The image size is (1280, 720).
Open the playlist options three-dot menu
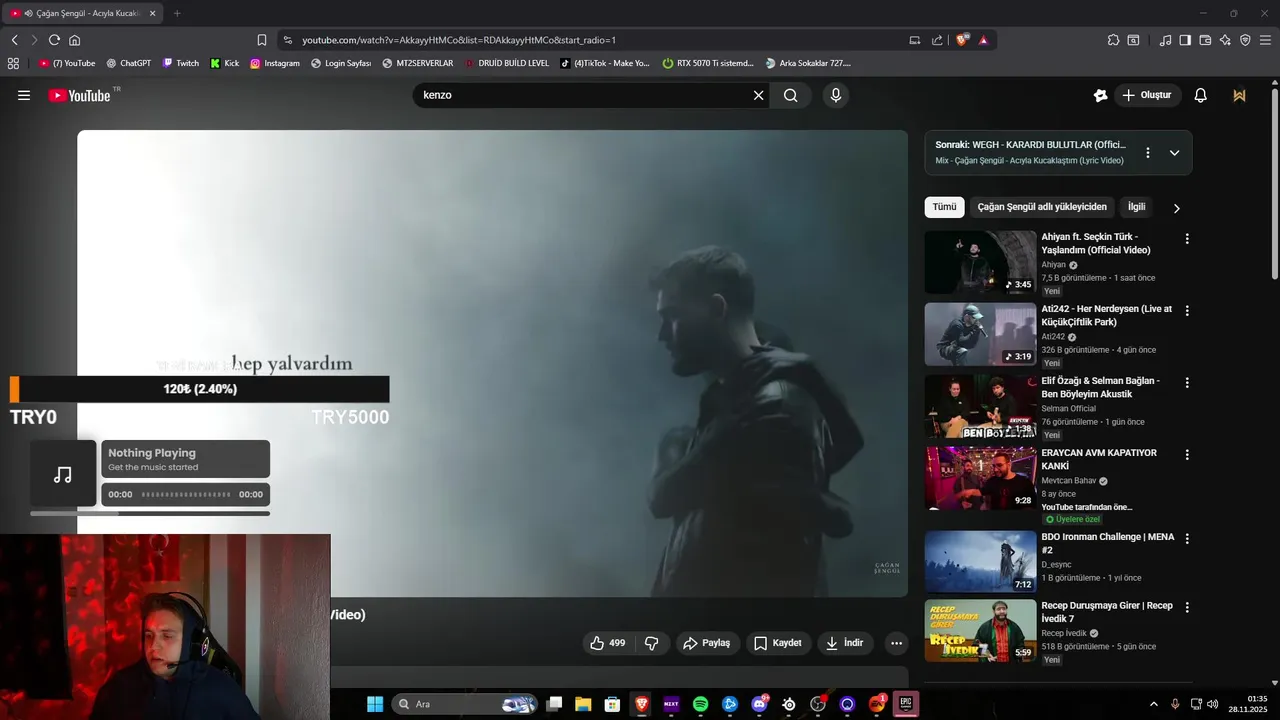click(x=1148, y=153)
